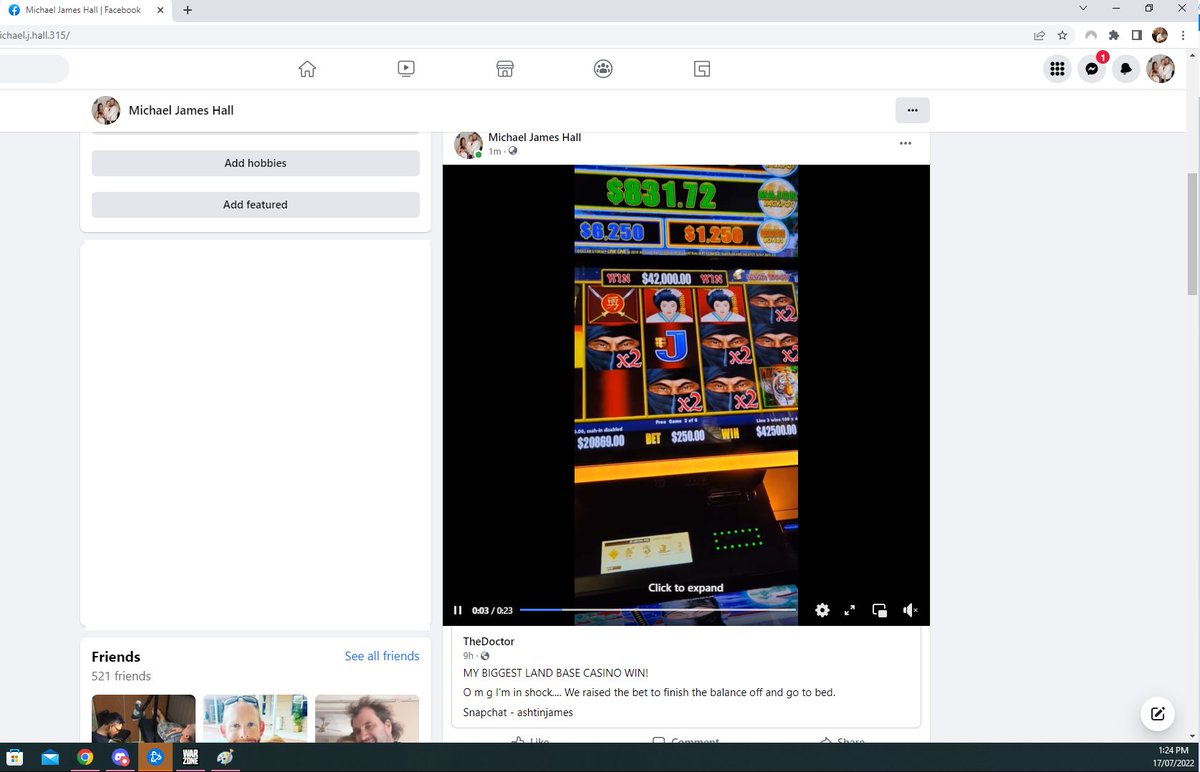Click the grayed extension icon next to the star
The height and width of the screenshot is (772, 1200).
[x=1090, y=35]
